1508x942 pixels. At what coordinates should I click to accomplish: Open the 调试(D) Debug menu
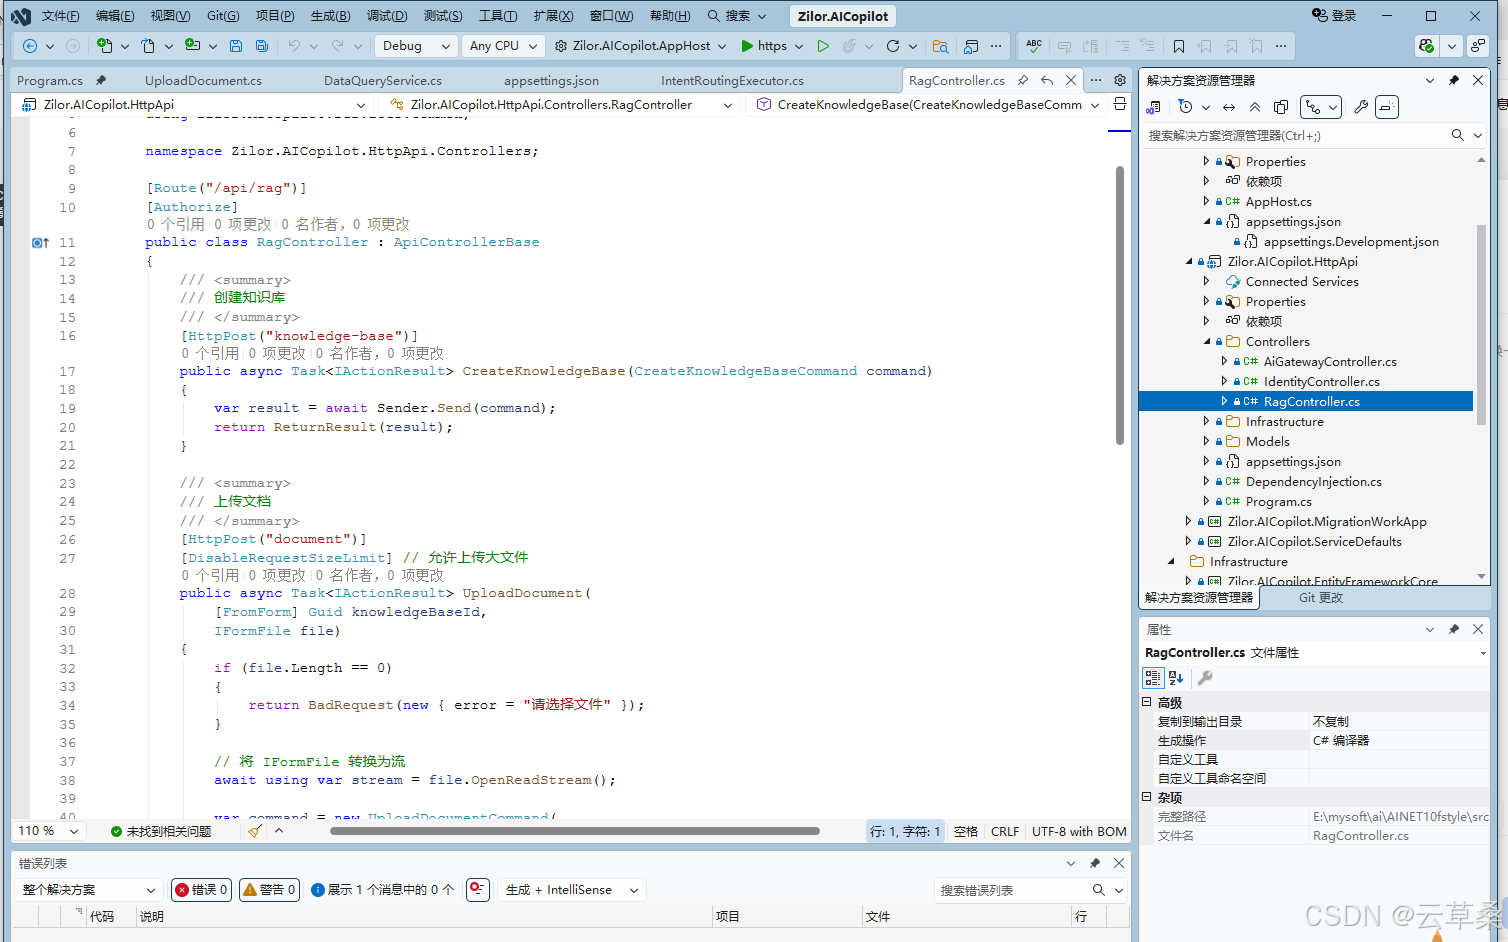(x=386, y=16)
